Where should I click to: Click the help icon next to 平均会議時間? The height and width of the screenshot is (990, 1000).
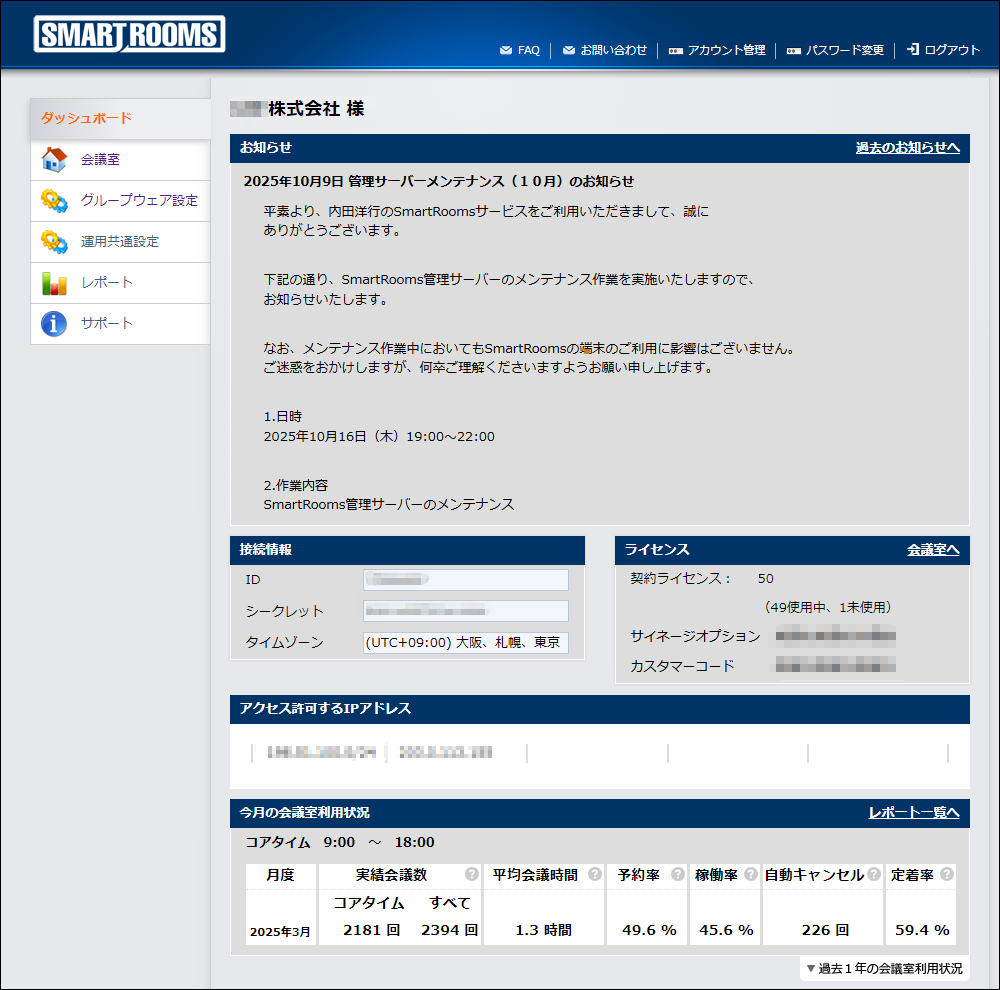(595, 875)
